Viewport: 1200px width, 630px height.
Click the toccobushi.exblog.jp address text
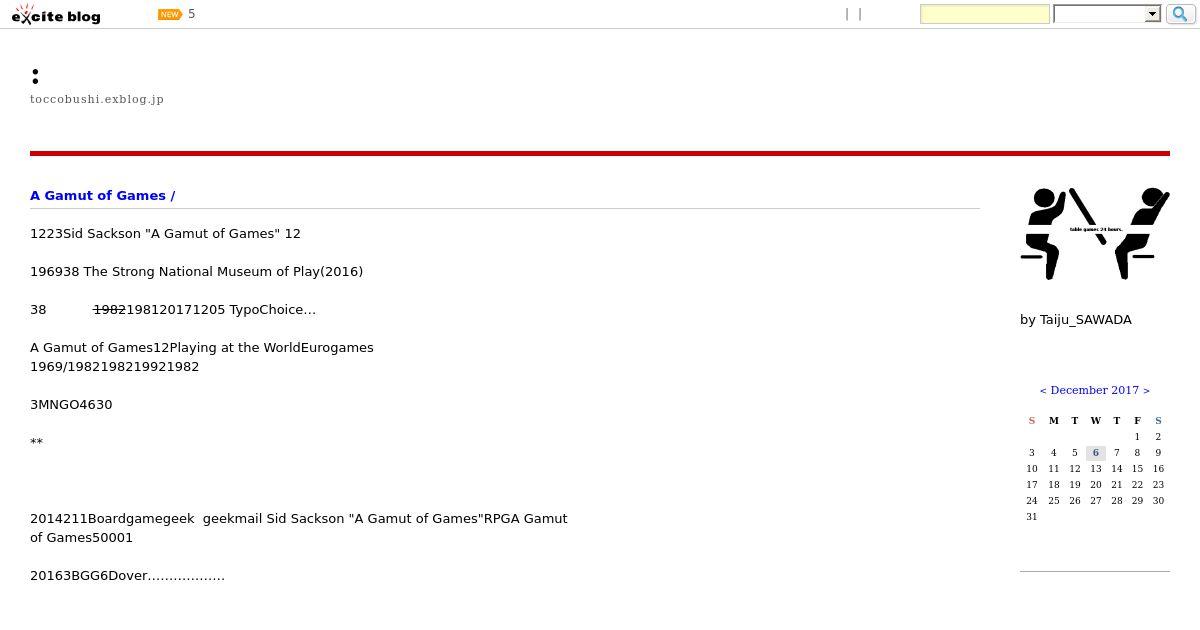97,99
